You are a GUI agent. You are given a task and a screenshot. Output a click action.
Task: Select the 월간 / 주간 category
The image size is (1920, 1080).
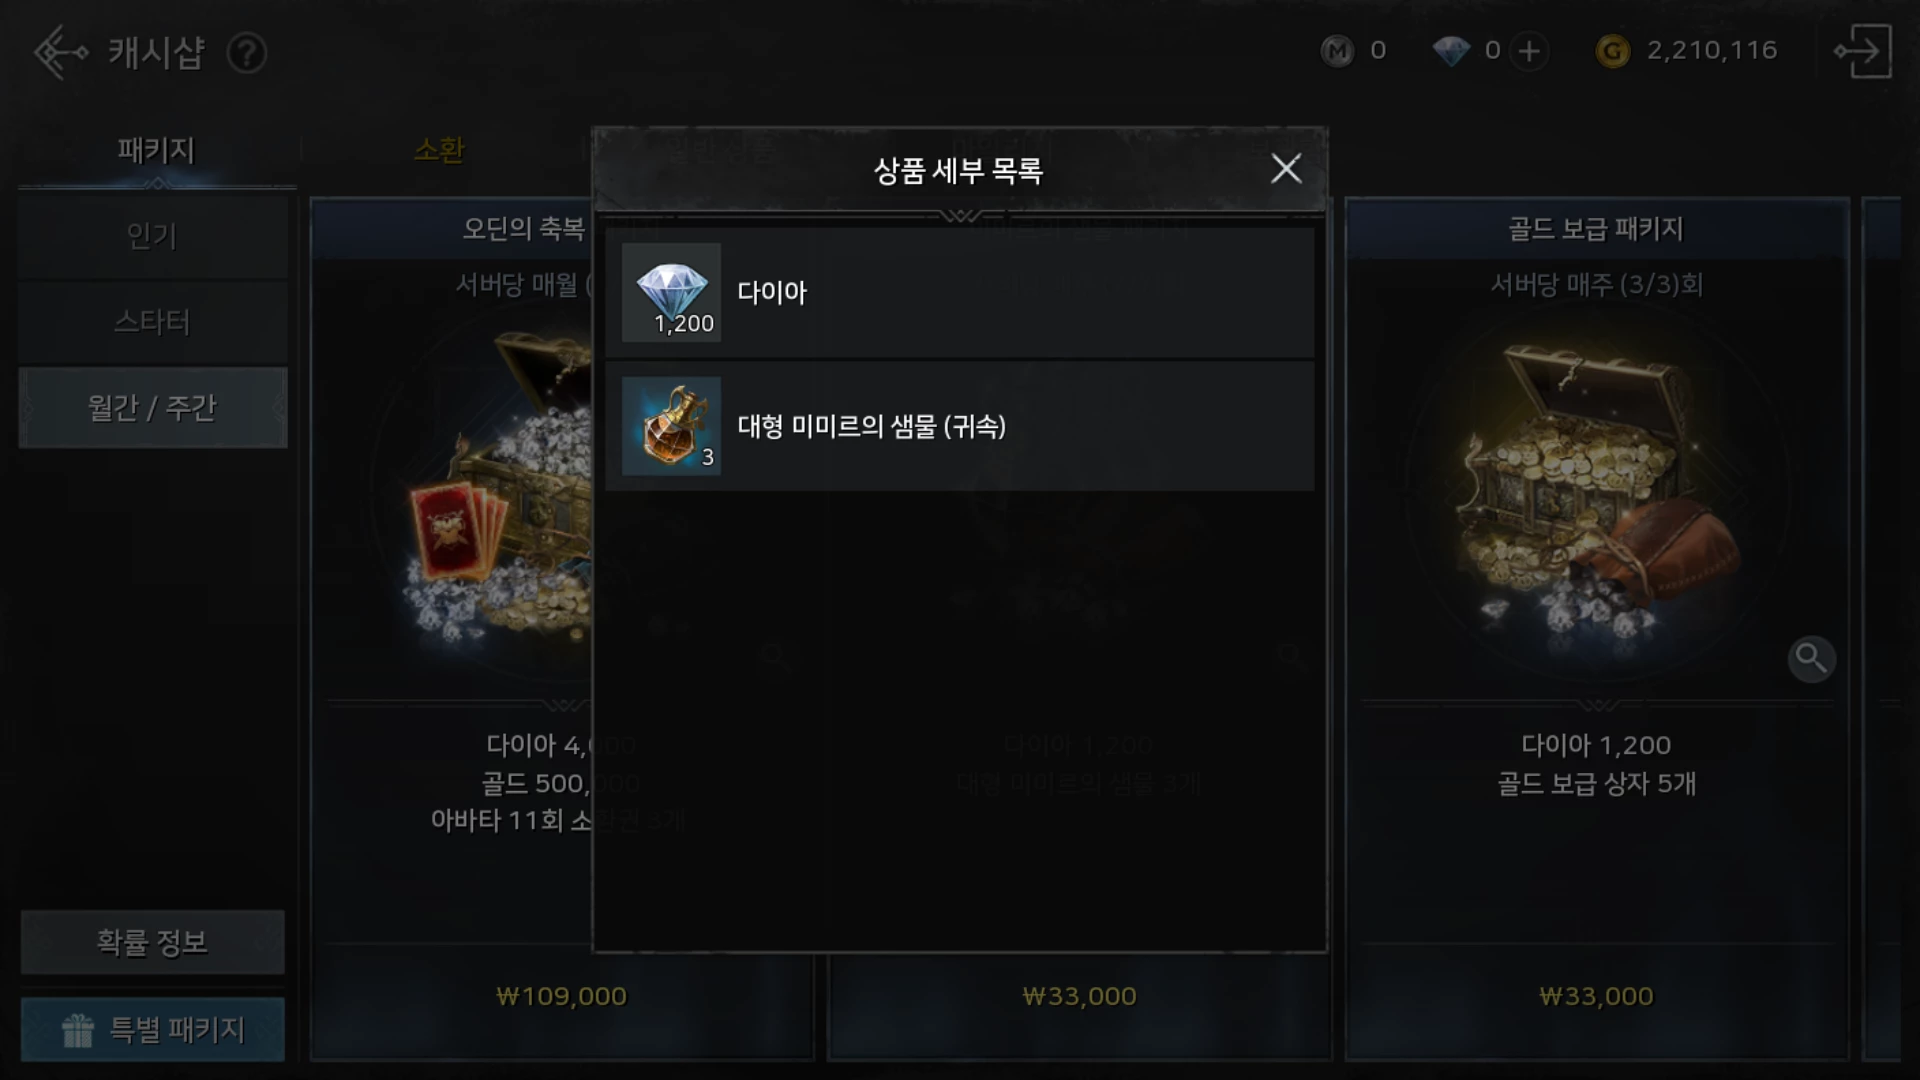click(152, 407)
